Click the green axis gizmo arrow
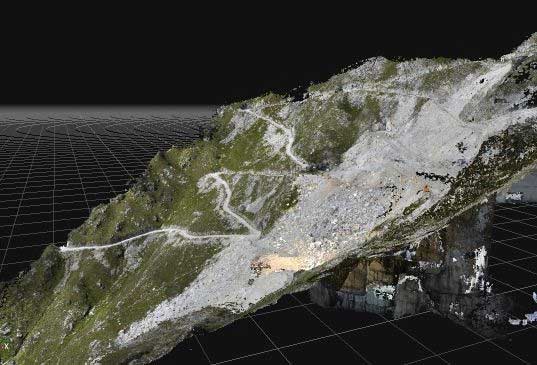537x365 pixels. click(3, 340)
